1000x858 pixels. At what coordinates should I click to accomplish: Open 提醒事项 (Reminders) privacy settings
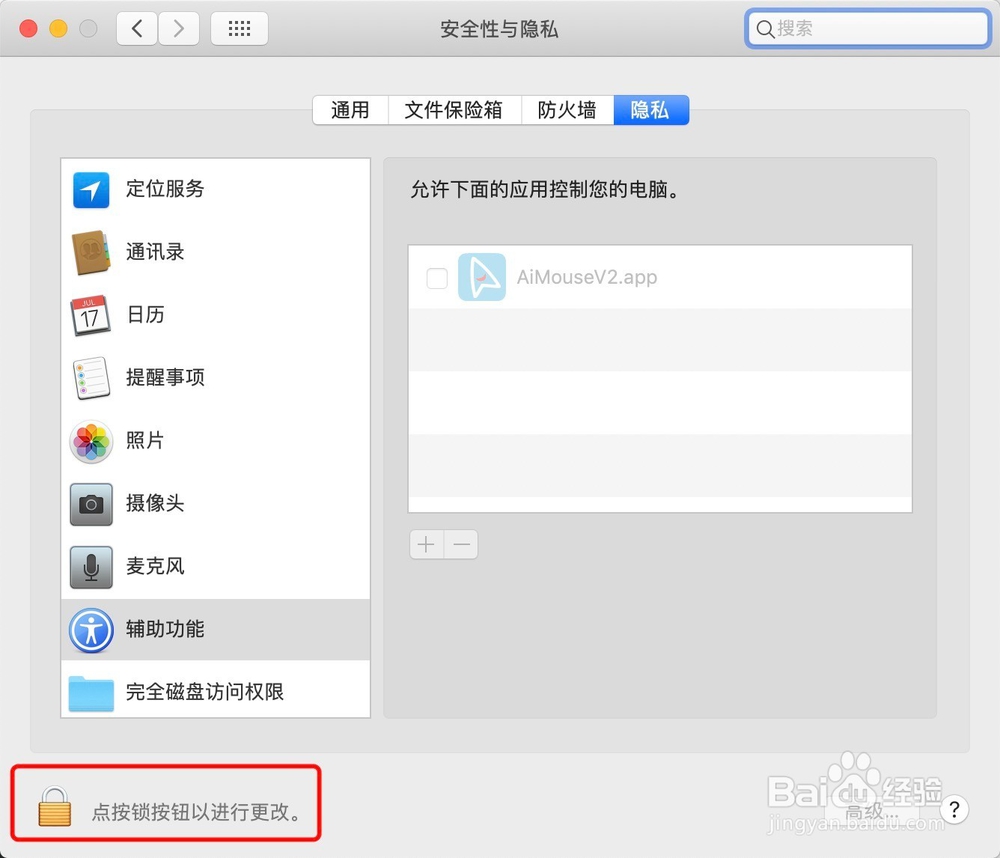pos(165,378)
